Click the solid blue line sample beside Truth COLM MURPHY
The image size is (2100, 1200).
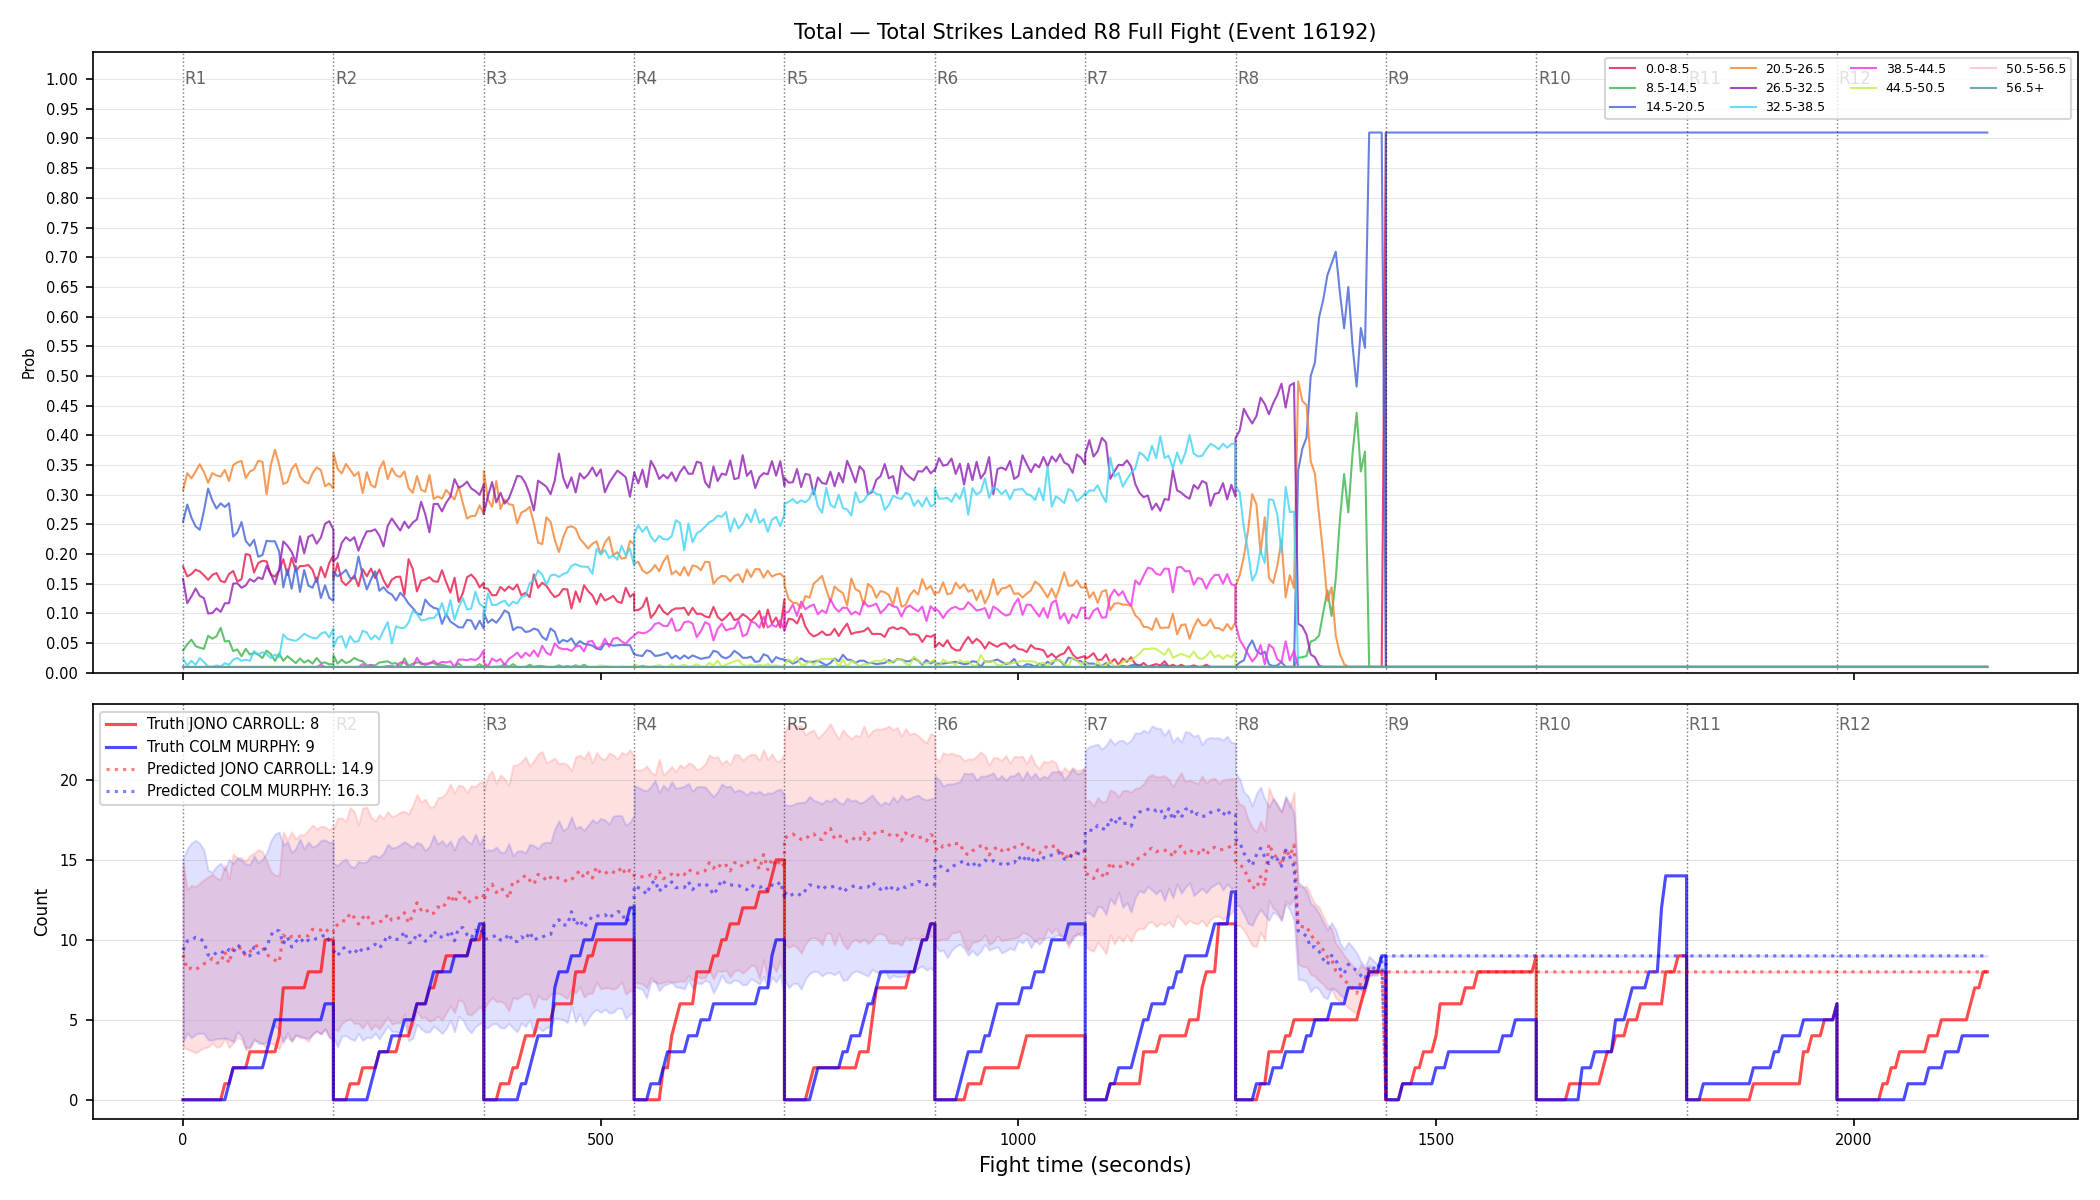click(x=122, y=746)
